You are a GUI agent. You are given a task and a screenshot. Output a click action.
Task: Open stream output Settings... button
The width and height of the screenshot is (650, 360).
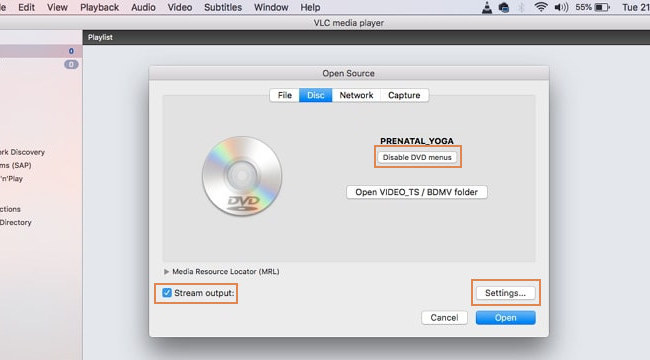click(505, 293)
